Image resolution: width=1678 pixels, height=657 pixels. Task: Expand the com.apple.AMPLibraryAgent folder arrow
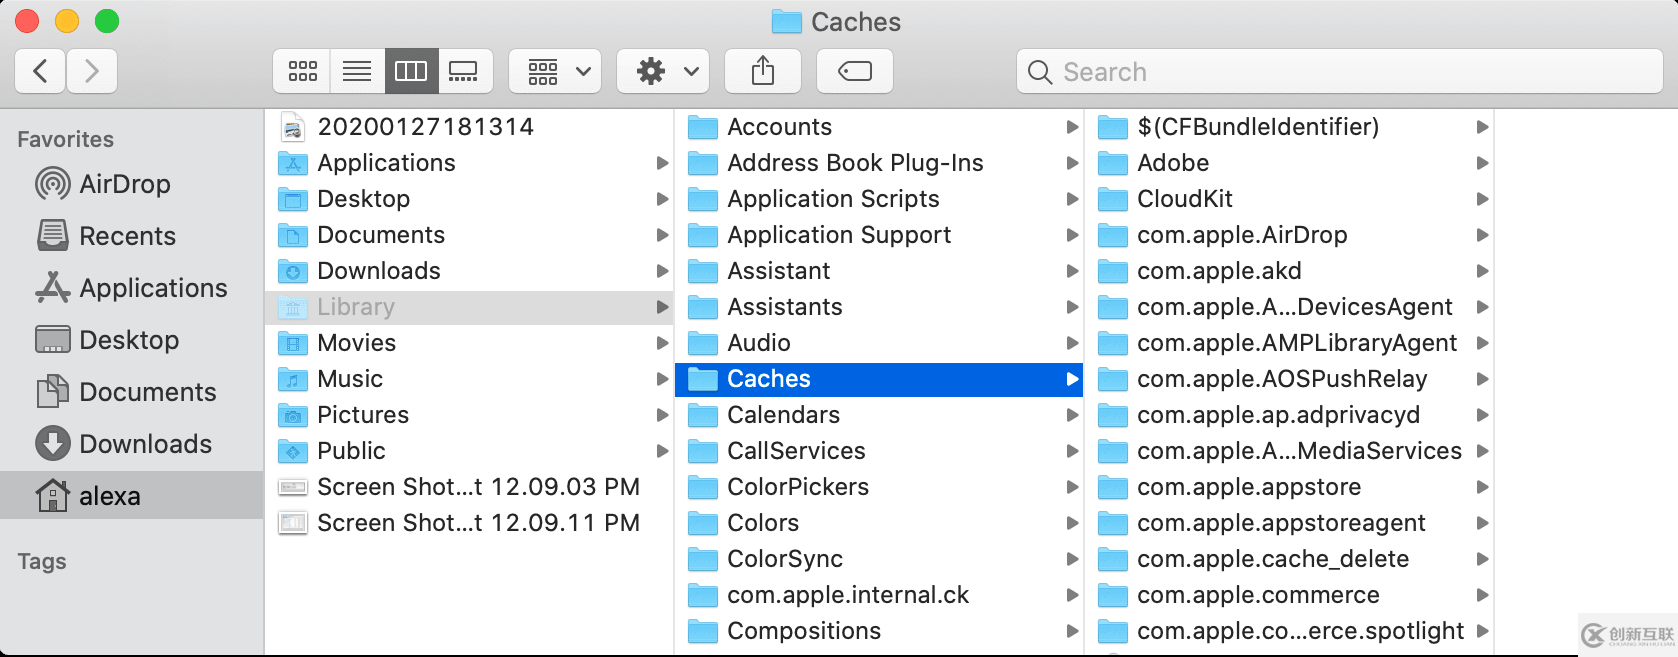pos(1482,343)
